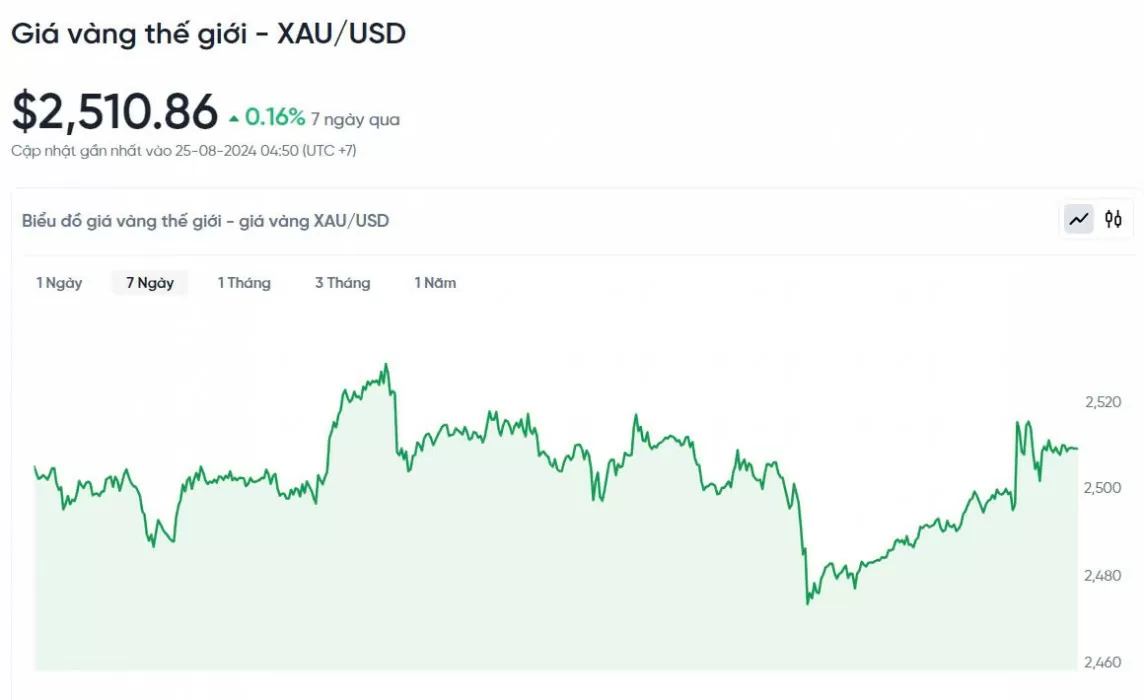Select the 7 Ngày time range
Viewport: 1144px width, 700px height.
pos(150,282)
